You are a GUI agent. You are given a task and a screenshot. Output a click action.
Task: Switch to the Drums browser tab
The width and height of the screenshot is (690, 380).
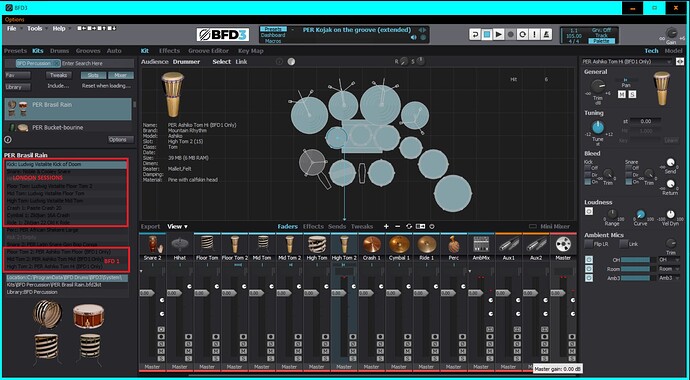59,51
